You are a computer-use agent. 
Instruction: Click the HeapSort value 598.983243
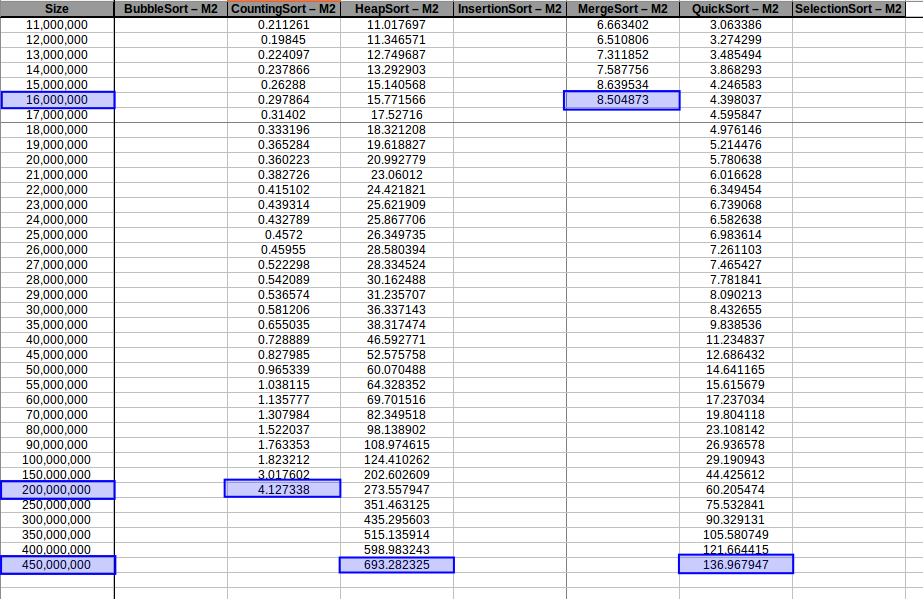tap(396, 550)
